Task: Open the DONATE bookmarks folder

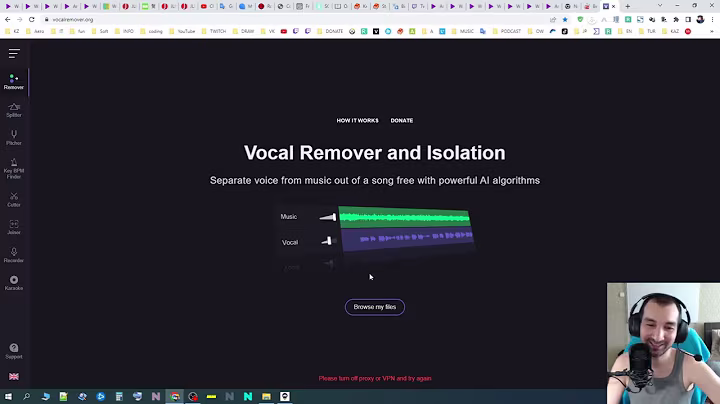Action: [x=330, y=31]
